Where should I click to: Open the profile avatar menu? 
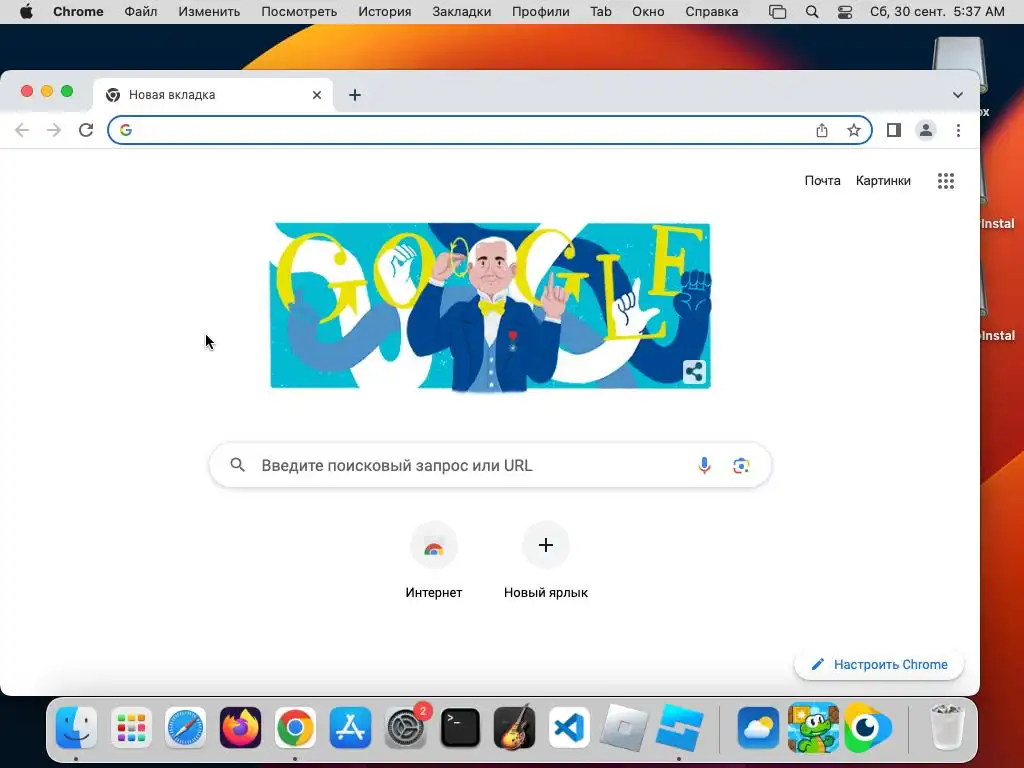click(926, 130)
